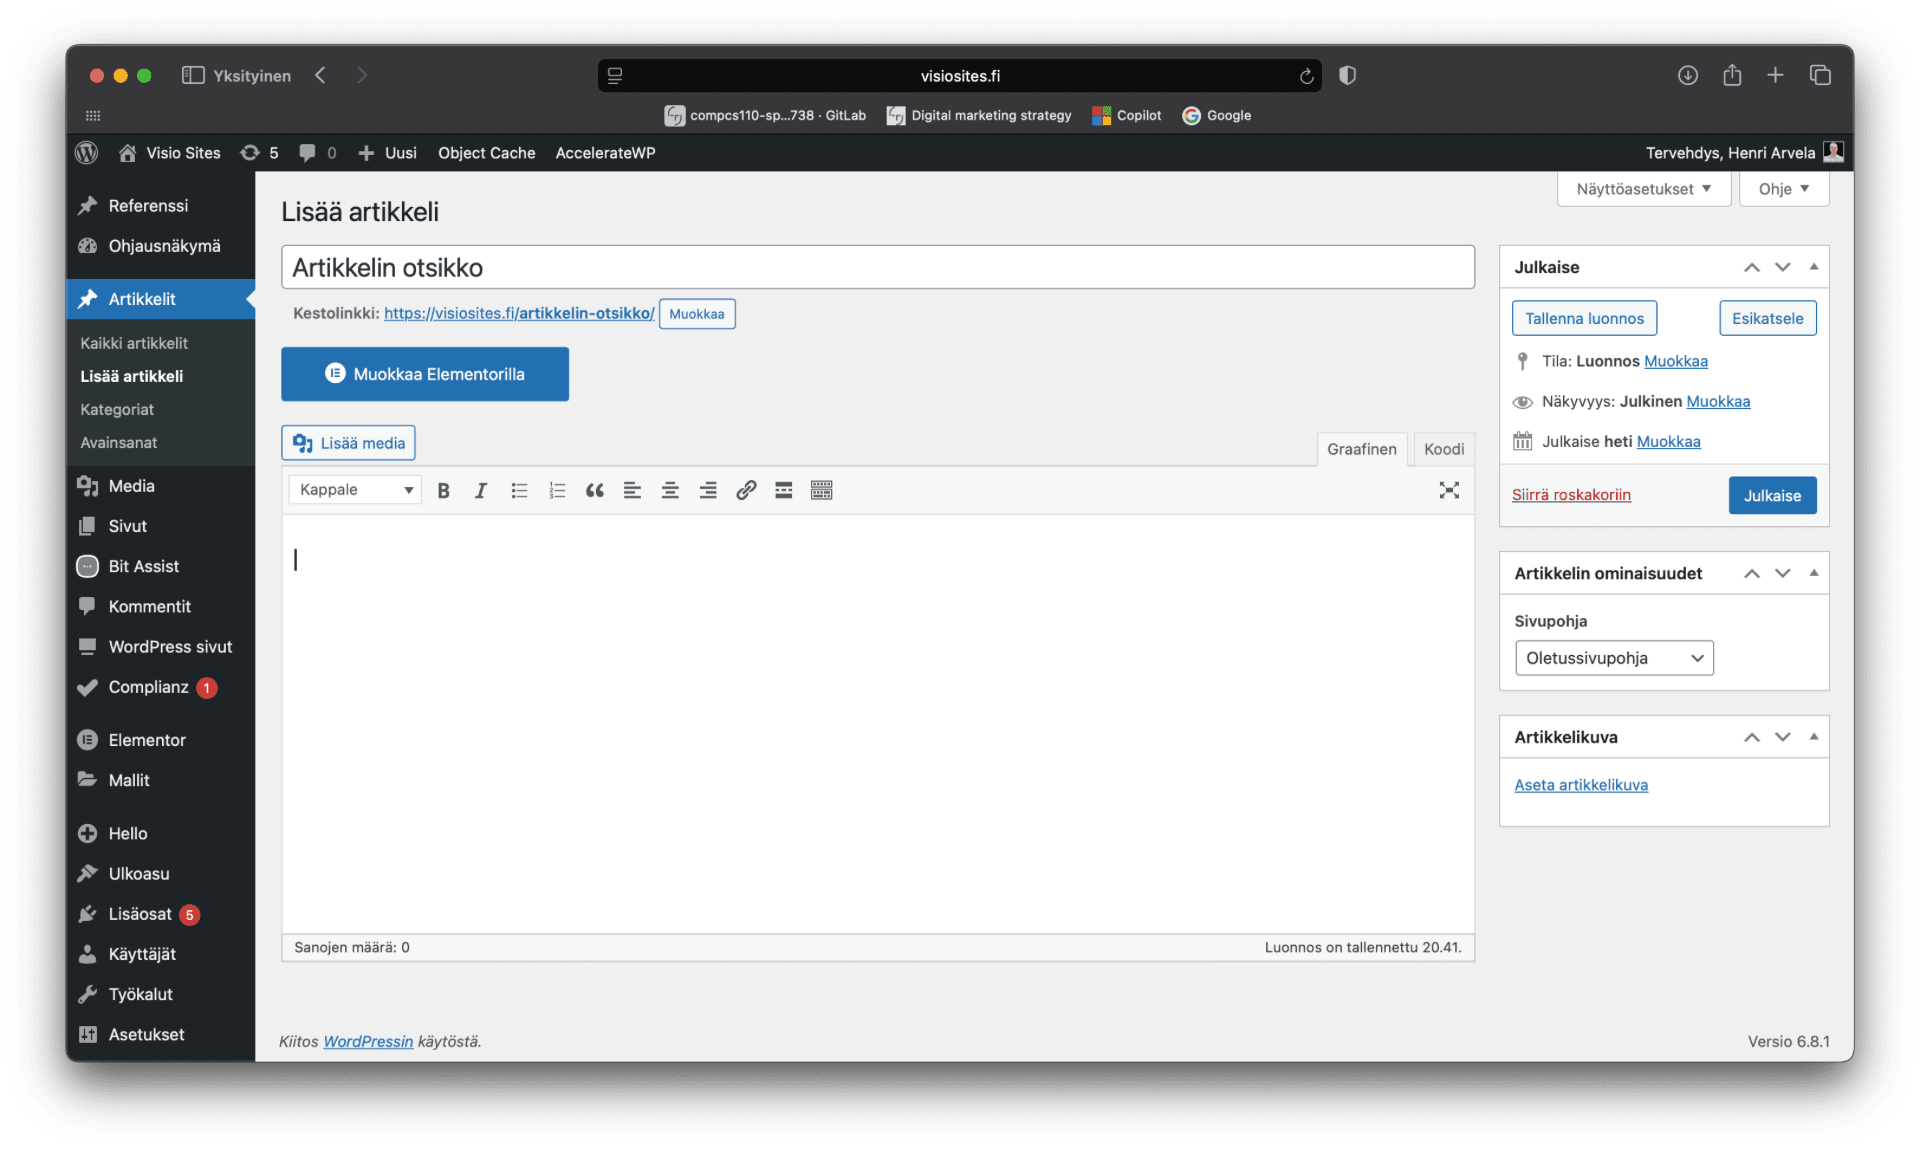The image size is (1920, 1149).
Task: Toggle the Artikkelikuva panel collapse triangle
Action: [x=1814, y=737]
